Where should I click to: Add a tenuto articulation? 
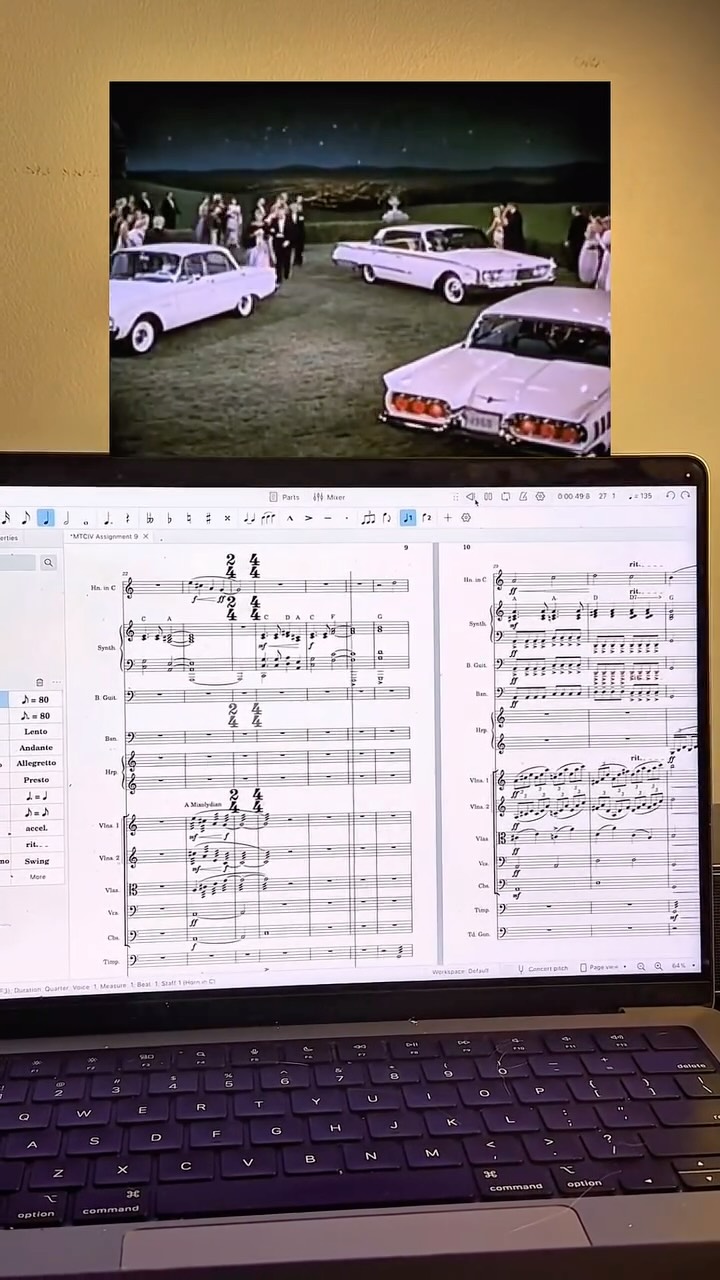(327, 518)
